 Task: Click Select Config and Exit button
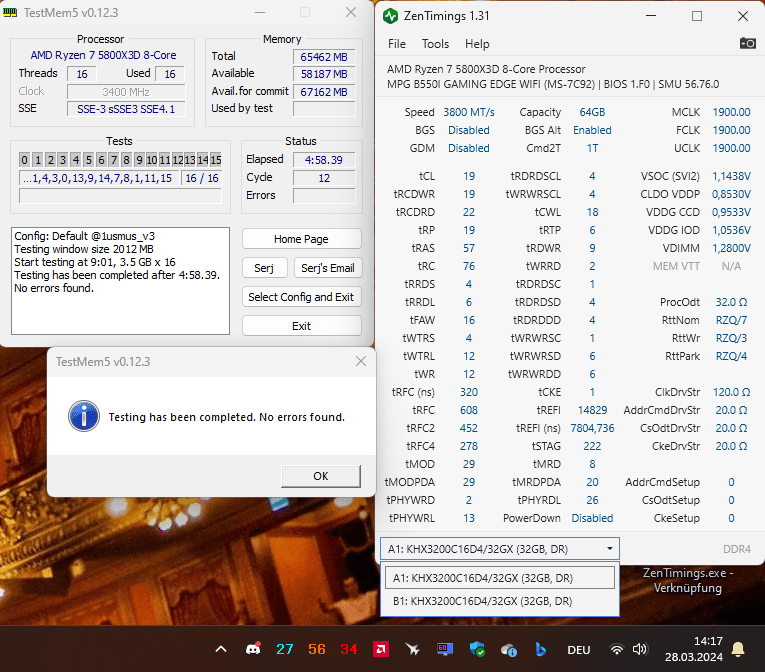click(302, 297)
